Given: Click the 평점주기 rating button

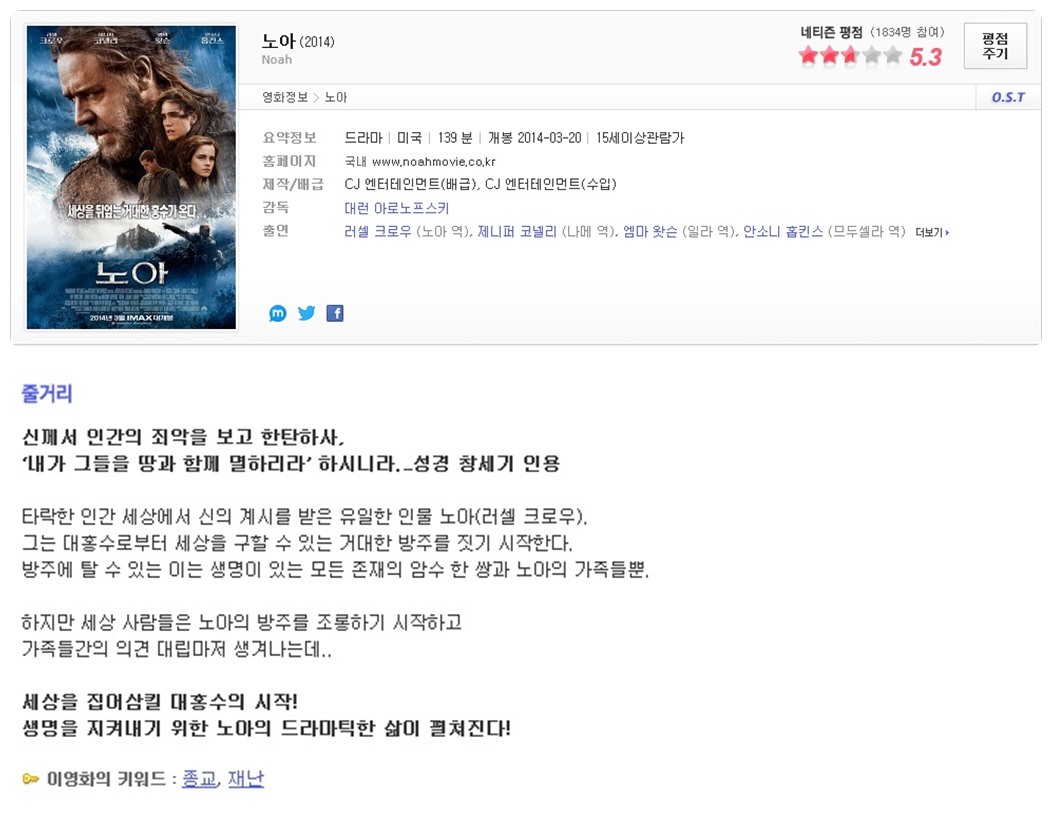Looking at the screenshot, I should 995,46.
